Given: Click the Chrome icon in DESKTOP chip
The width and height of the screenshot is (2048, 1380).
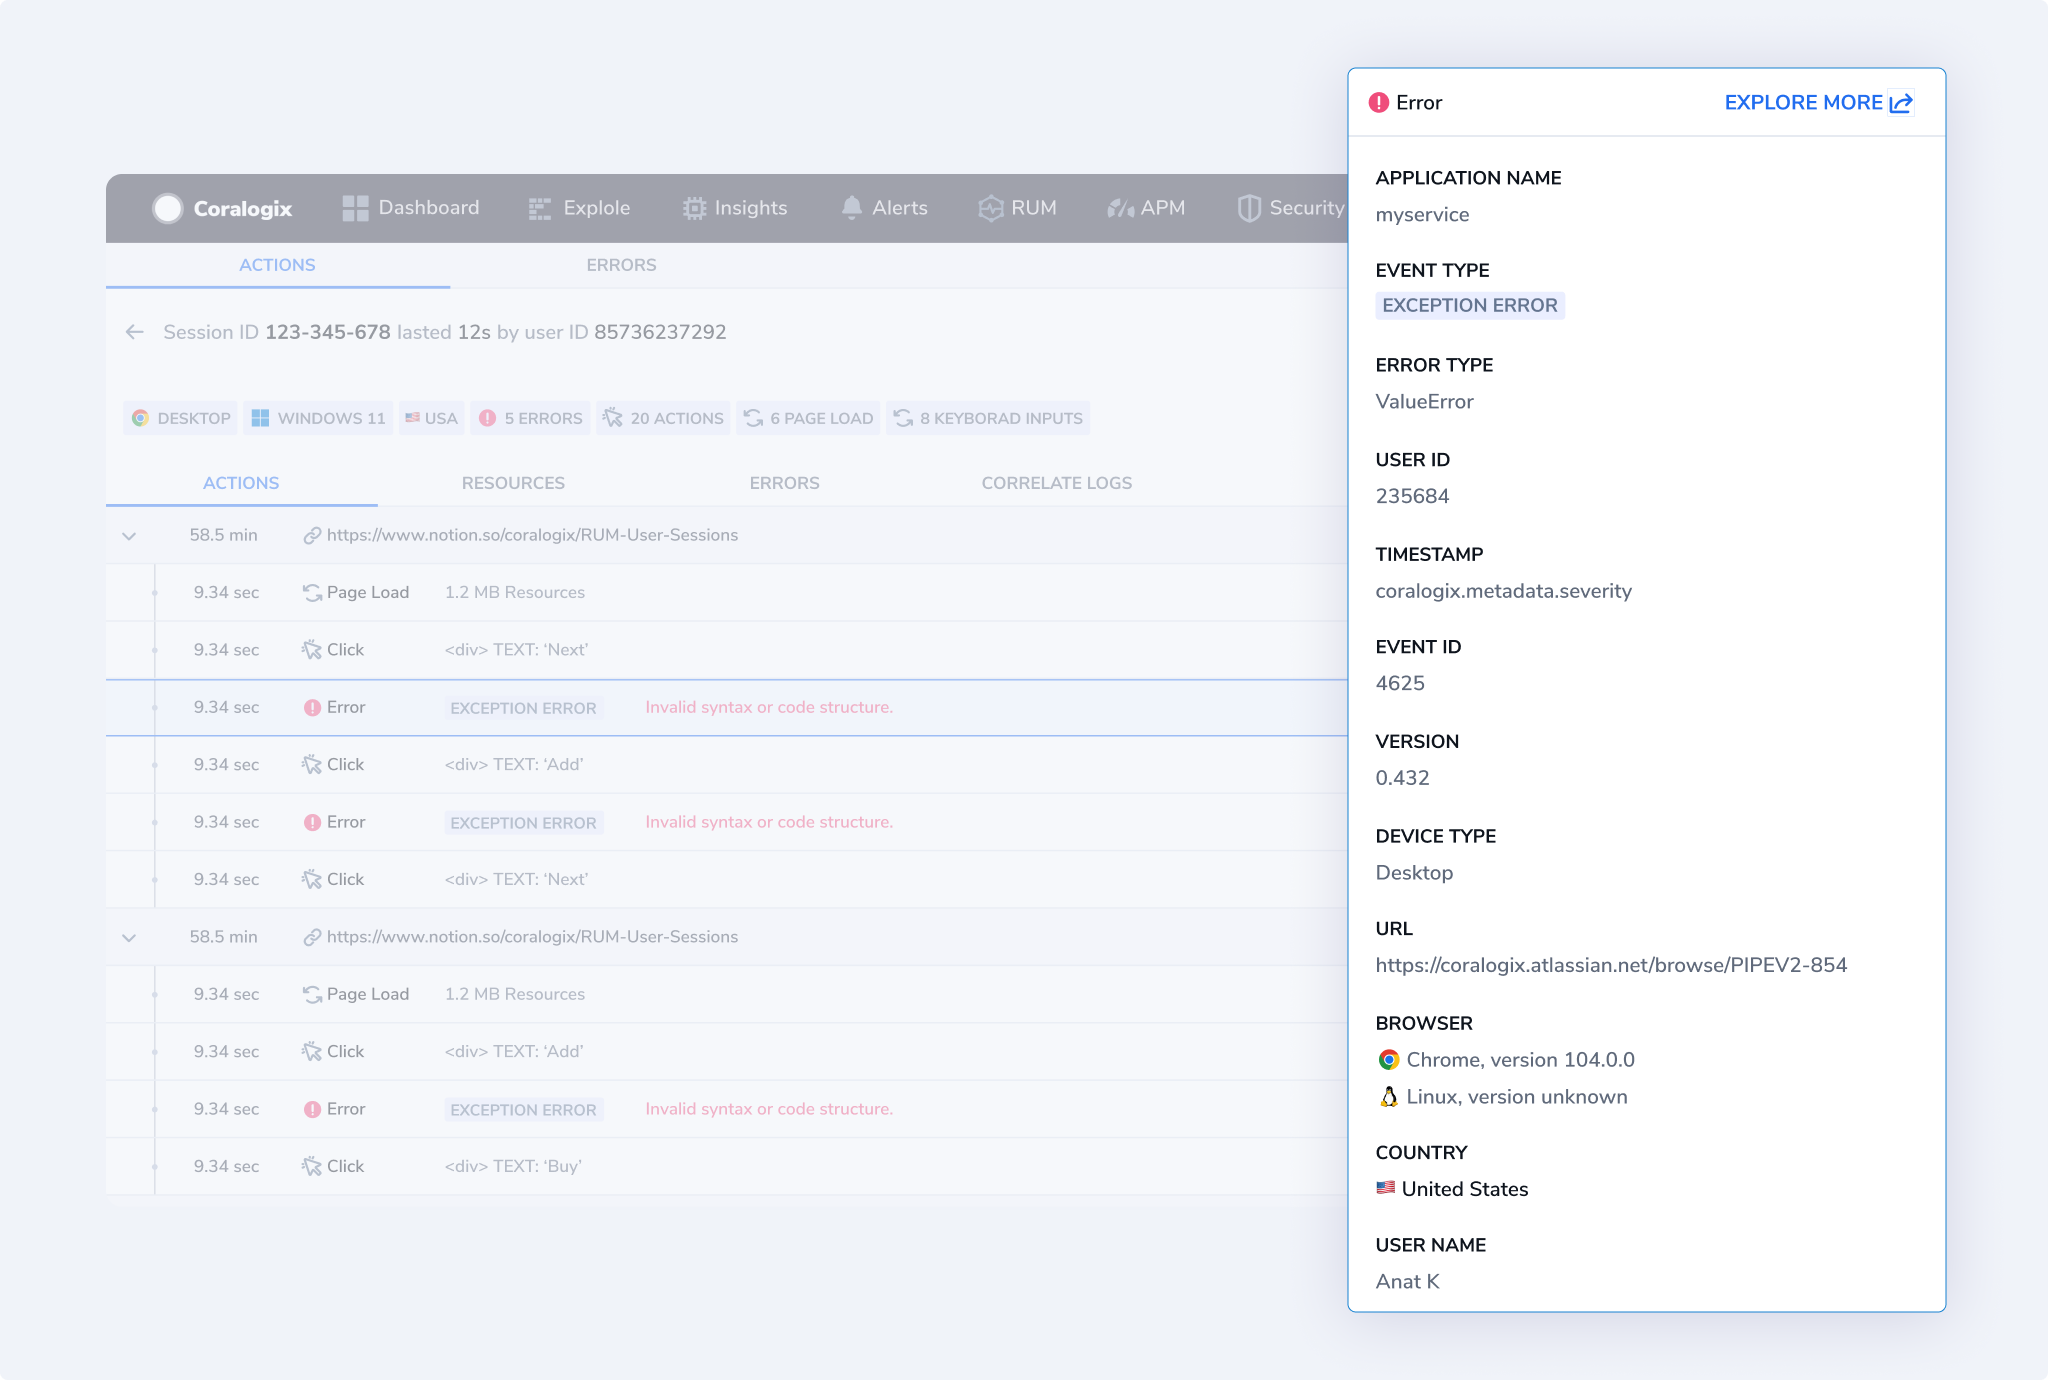Looking at the screenshot, I should pyautogui.click(x=141, y=418).
